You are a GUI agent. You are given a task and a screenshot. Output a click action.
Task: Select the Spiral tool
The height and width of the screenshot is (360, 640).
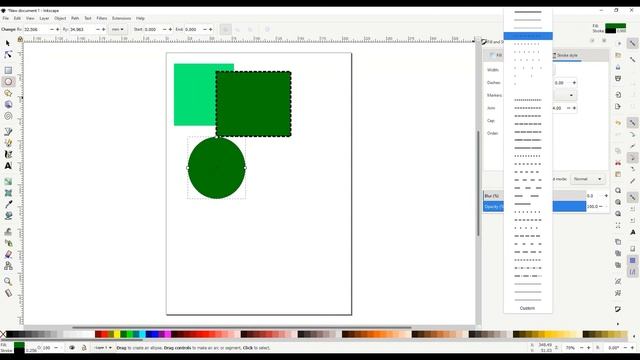8,116
